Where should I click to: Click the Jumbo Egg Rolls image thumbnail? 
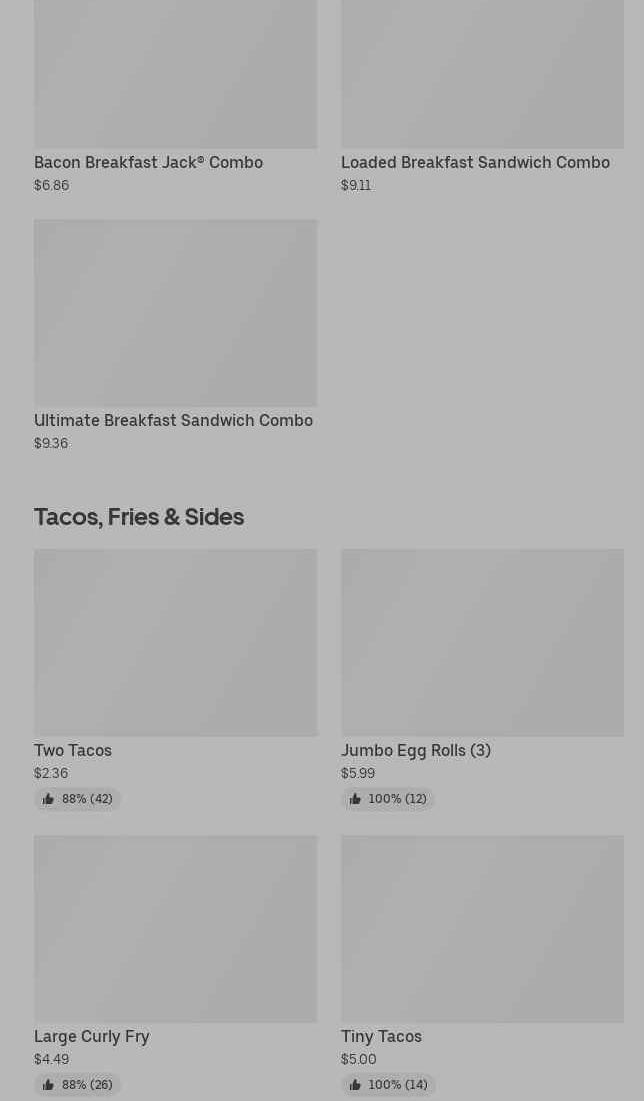482,642
